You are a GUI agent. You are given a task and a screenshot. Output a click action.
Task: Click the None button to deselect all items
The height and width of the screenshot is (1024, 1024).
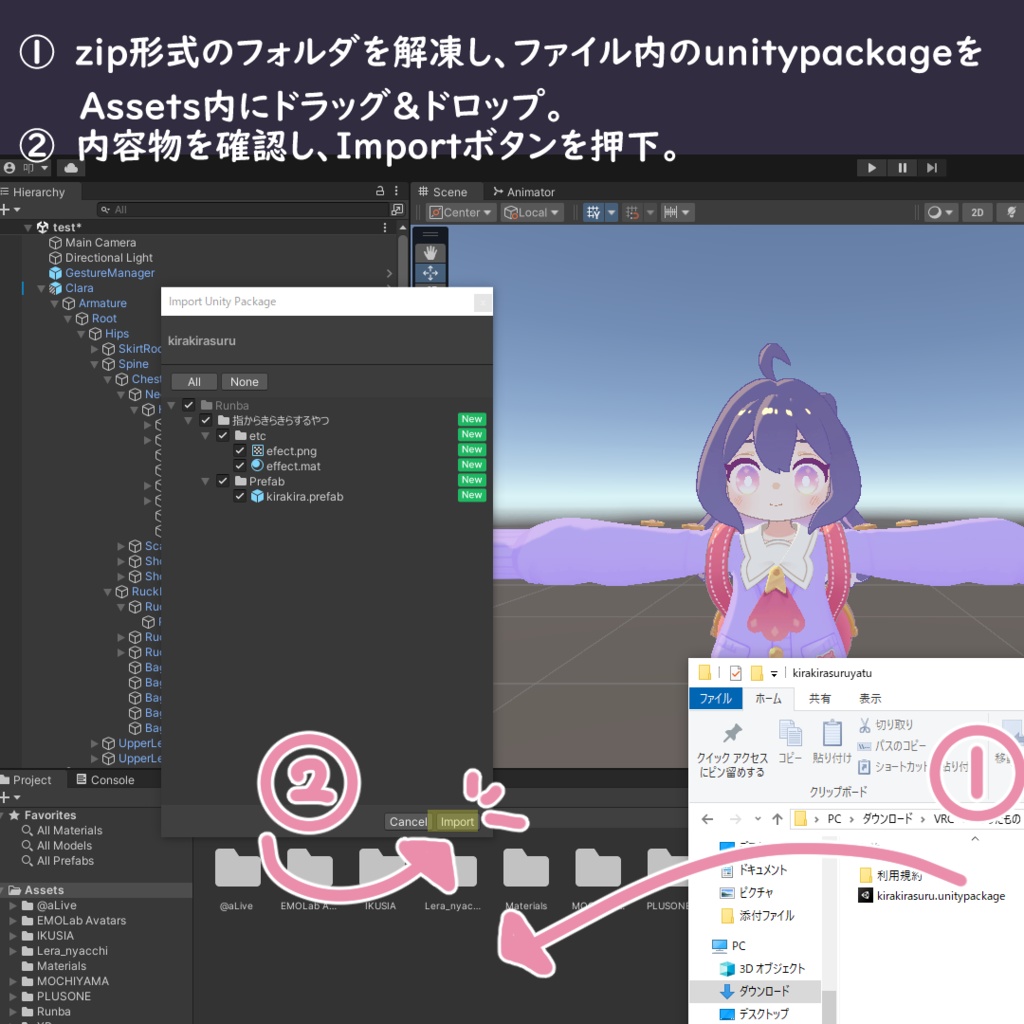[x=244, y=381]
